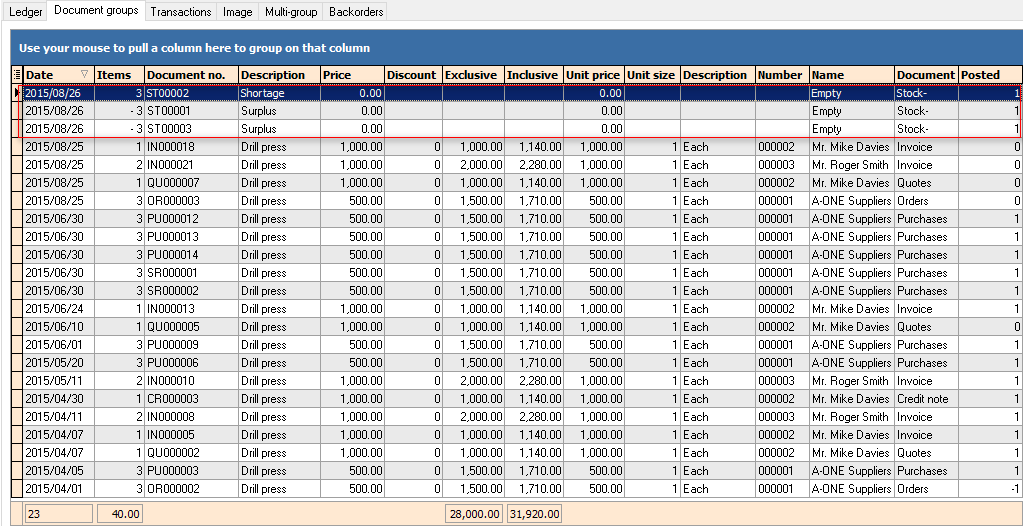1023x526 pixels.
Task: Go to the Multi-group tab
Action: (x=290, y=12)
